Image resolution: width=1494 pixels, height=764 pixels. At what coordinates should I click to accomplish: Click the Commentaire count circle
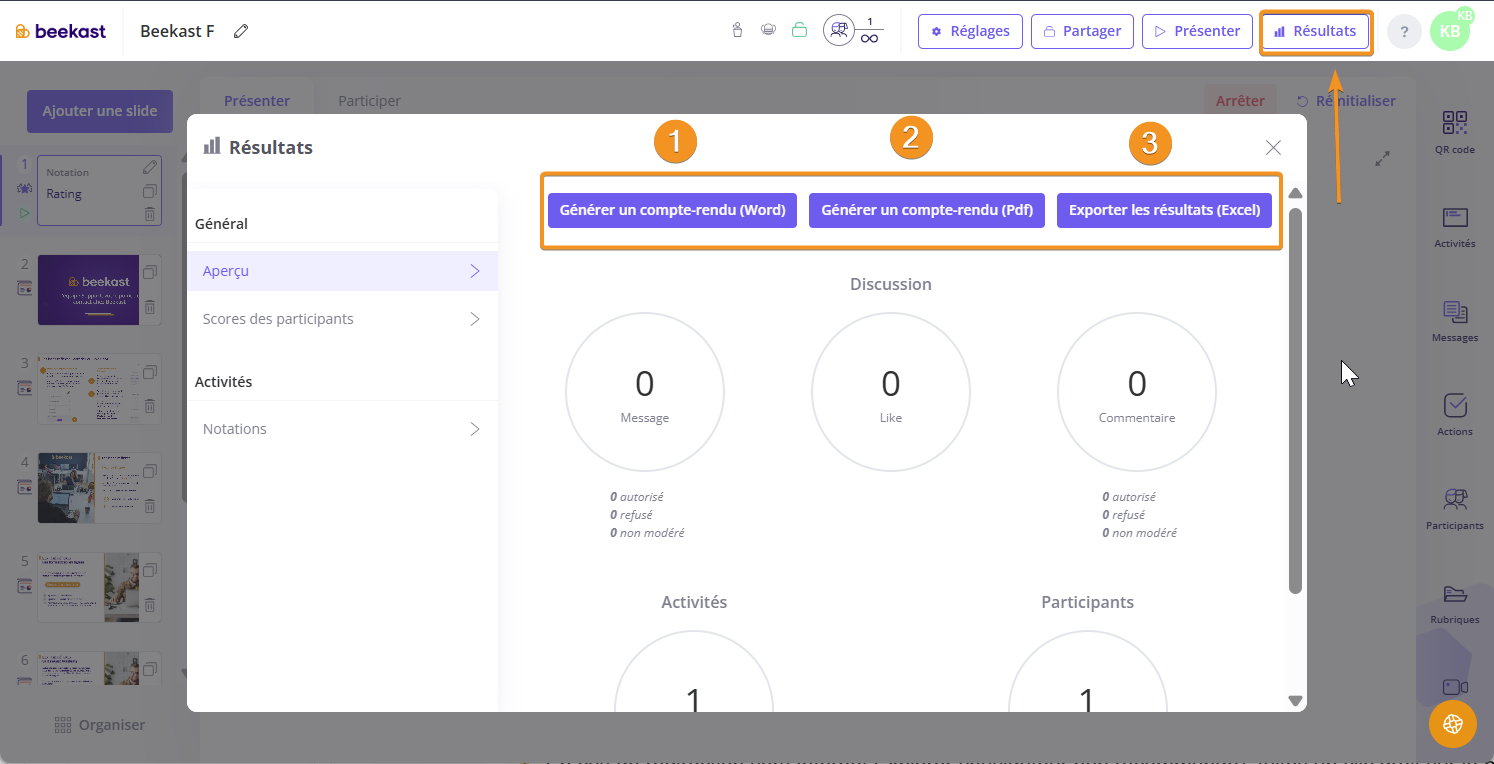1137,392
